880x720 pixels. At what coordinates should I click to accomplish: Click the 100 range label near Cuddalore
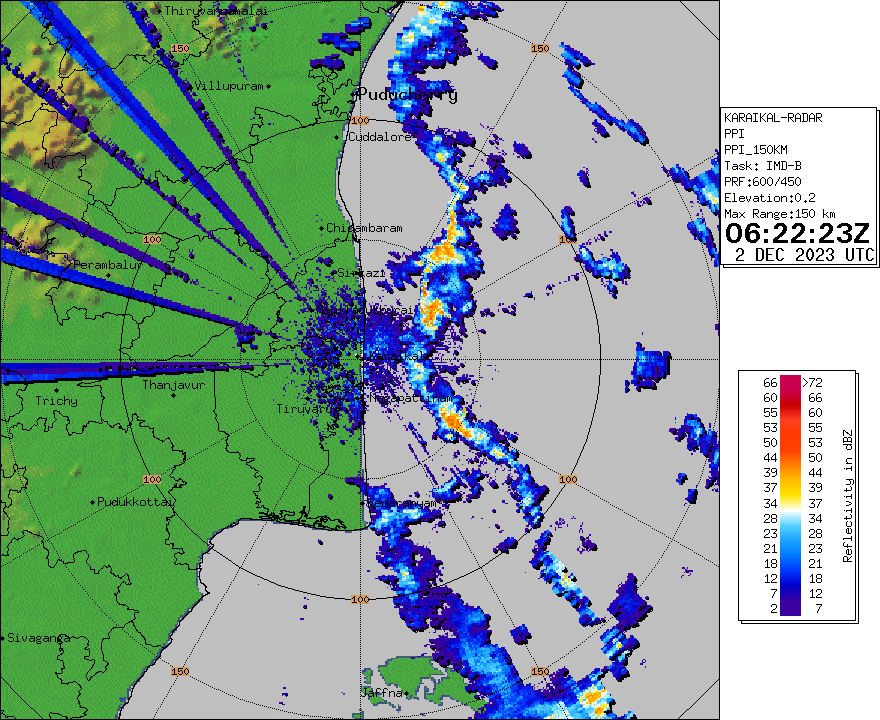(360, 120)
